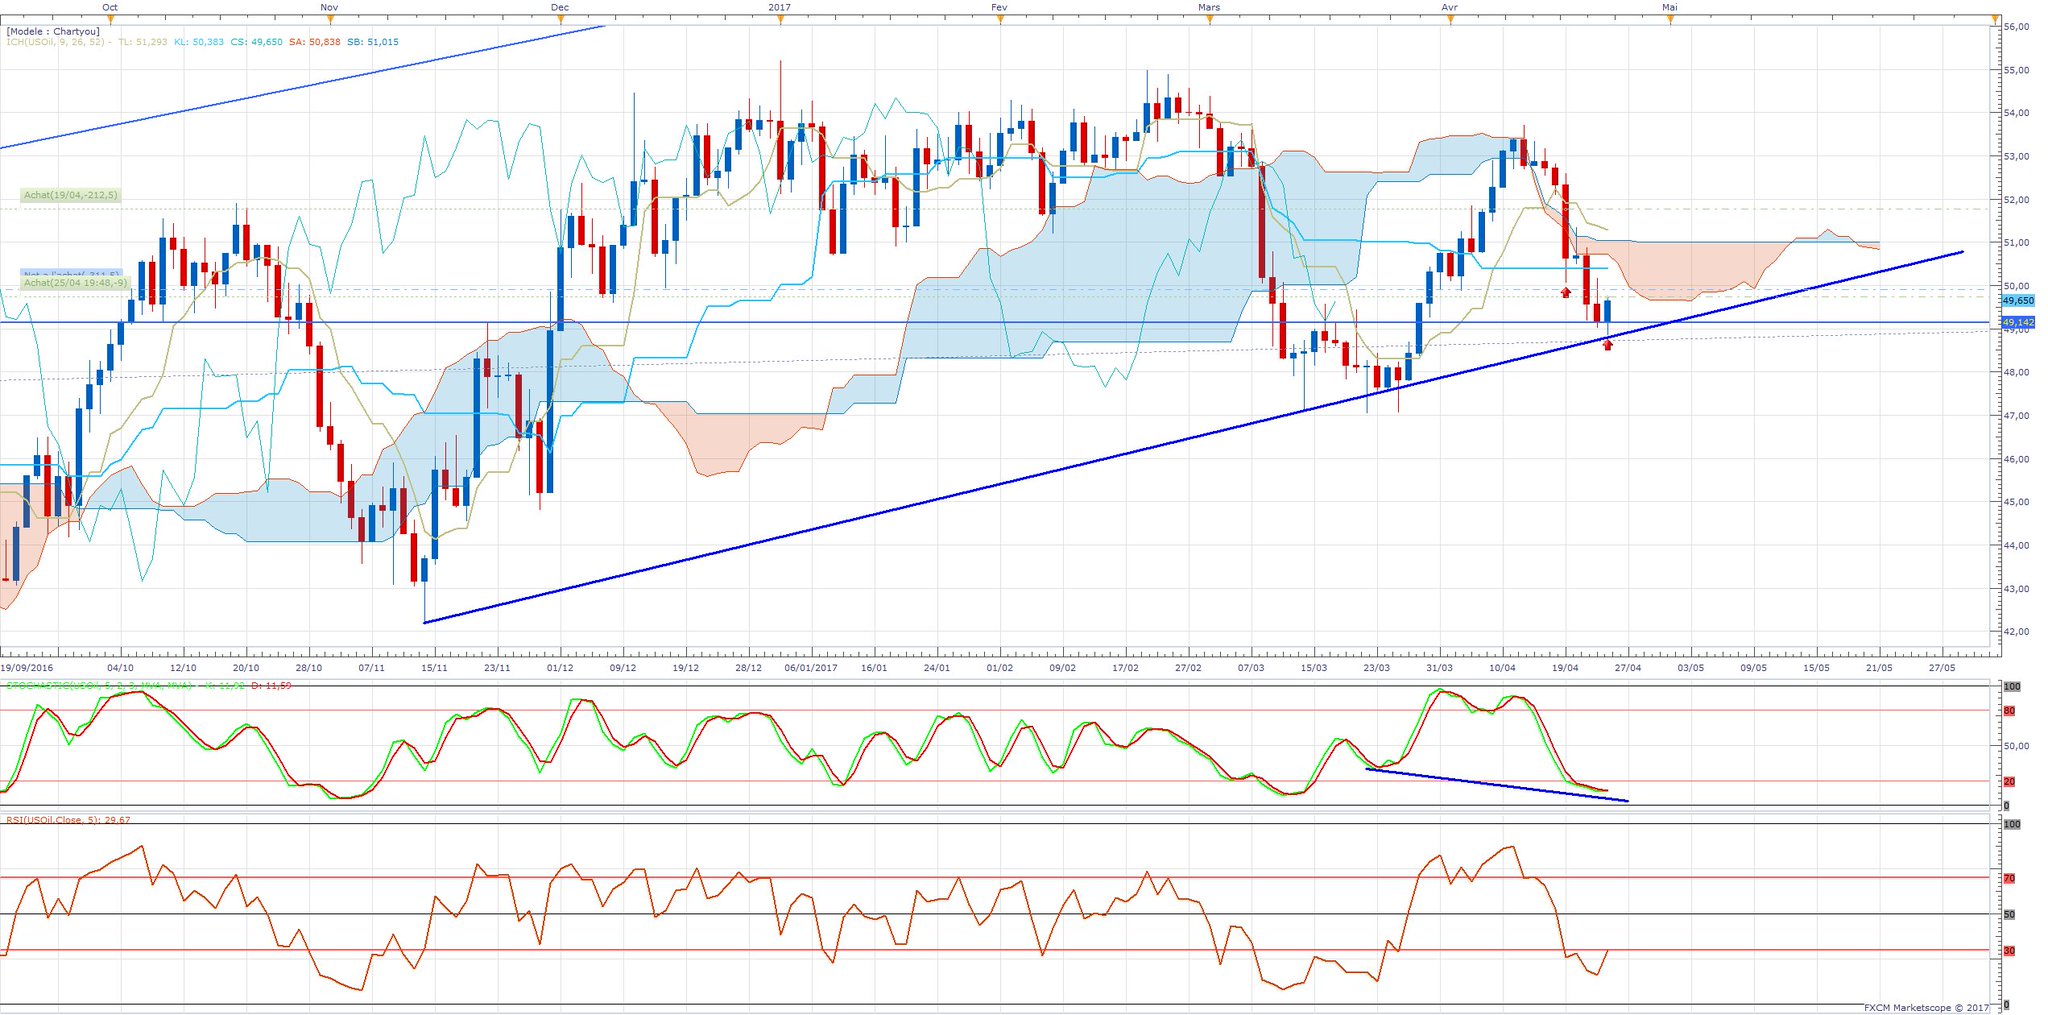Image resolution: width=2048 pixels, height=1015 pixels.
Task: Select the RSI(USOil.Close, 5) indicator label
Action: point(68,820)
